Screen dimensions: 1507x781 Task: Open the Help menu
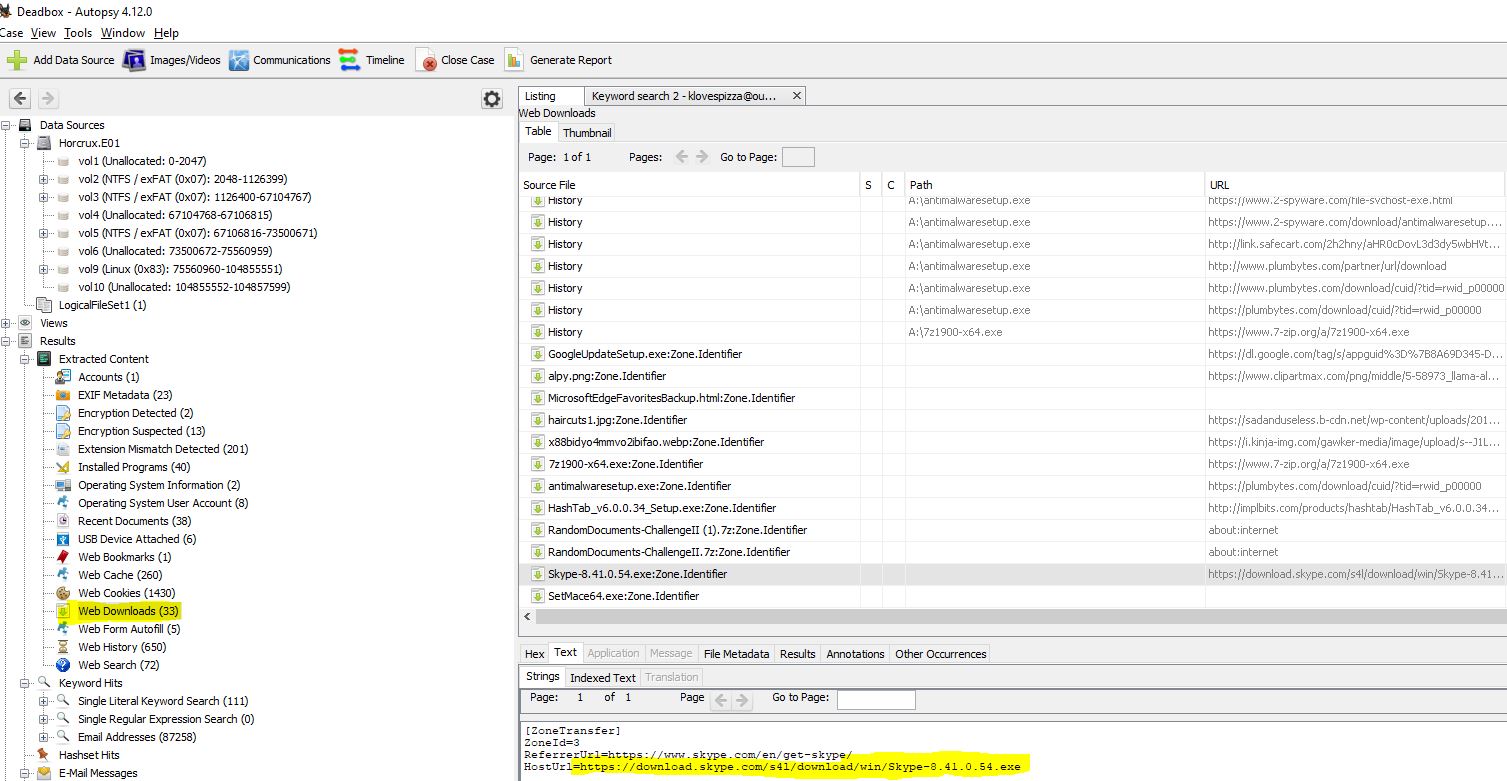[166, 33]
